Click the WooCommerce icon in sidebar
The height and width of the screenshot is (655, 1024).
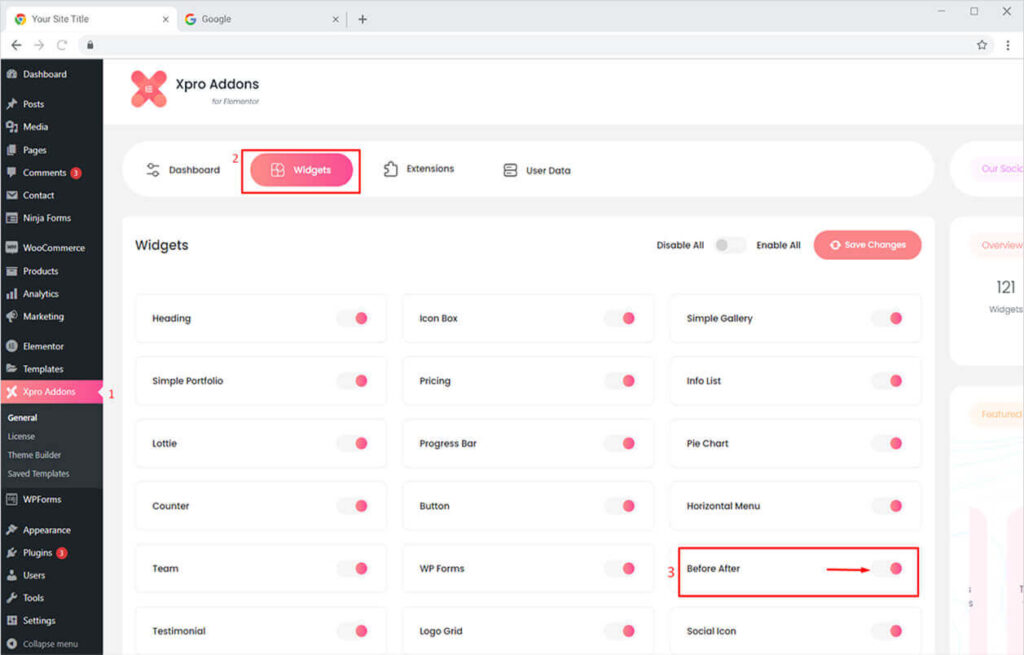click(12, 248)
